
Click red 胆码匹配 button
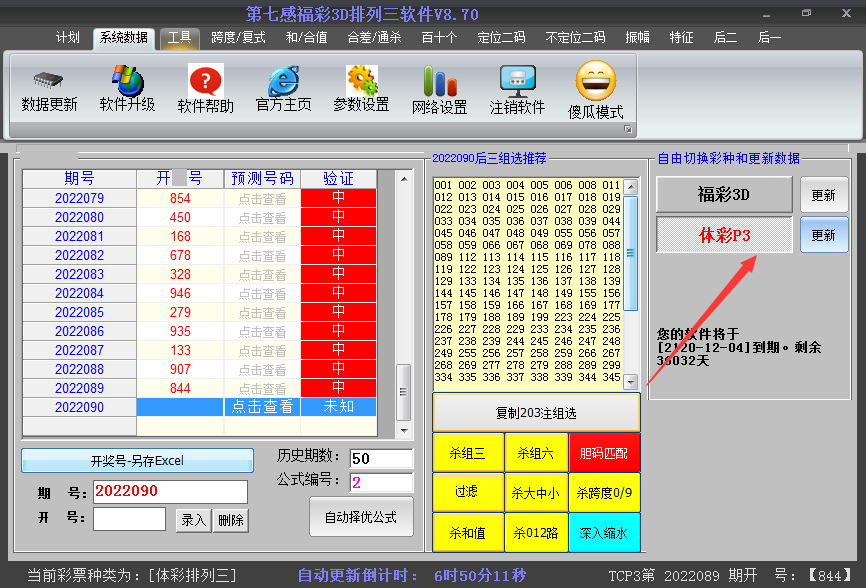click(x=604, y=453)
